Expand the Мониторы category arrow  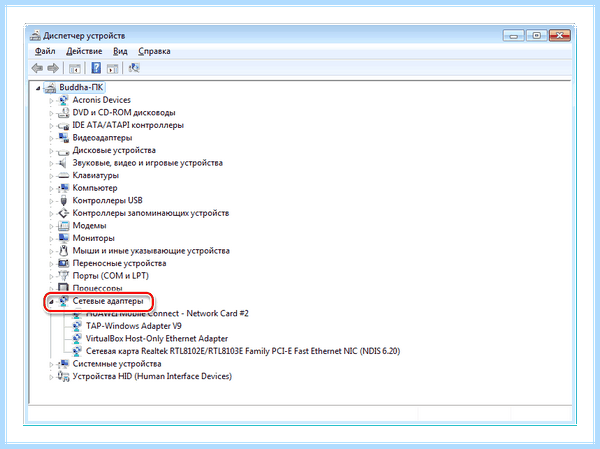coord(51,239)
